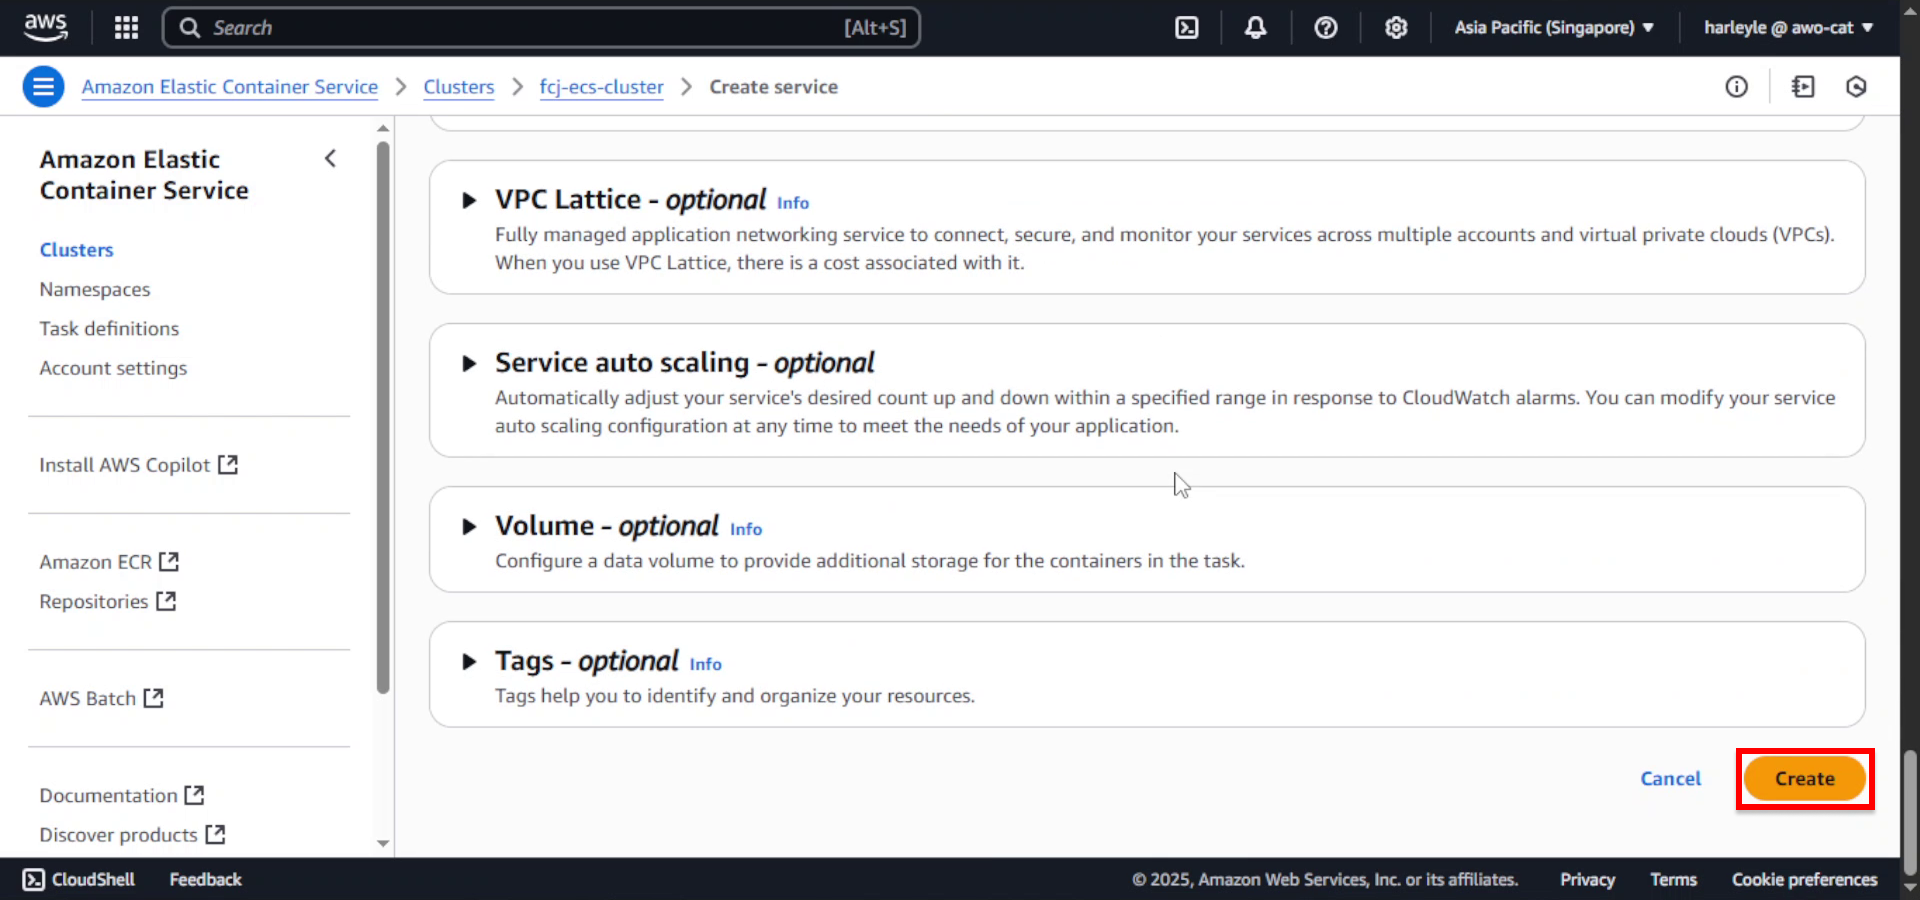Open the Asia Pacific (Singapore) region dropdown
Viewport: 1920px width, 900px height.
point(1553,27)
